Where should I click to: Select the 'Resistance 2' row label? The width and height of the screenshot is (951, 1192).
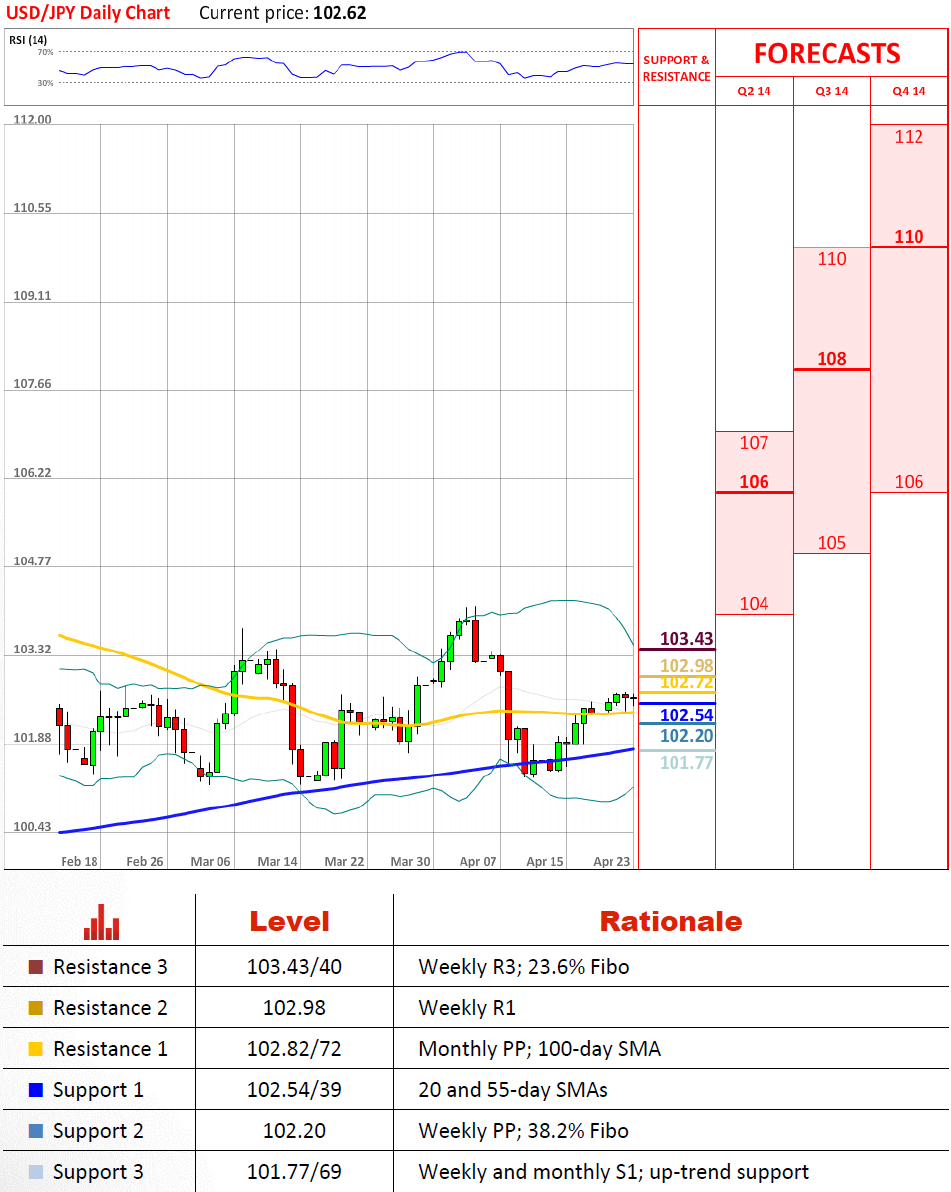(110, 1008)
